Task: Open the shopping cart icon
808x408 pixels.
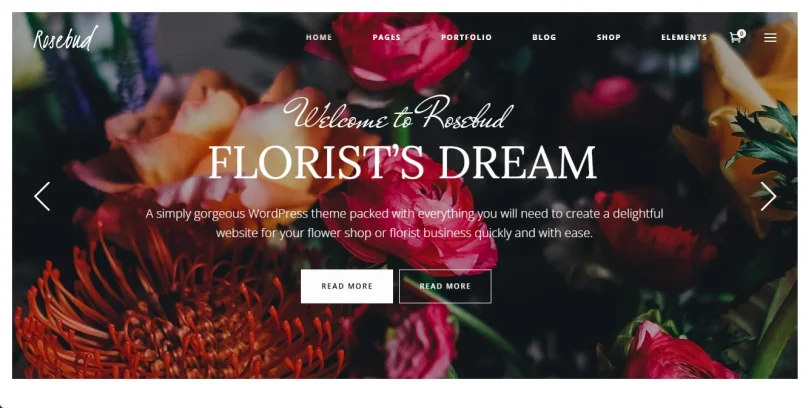Action: point(735,38)
